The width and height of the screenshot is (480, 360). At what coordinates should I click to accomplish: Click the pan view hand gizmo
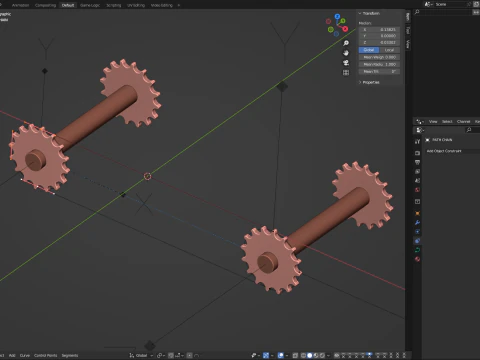[346, 53]
